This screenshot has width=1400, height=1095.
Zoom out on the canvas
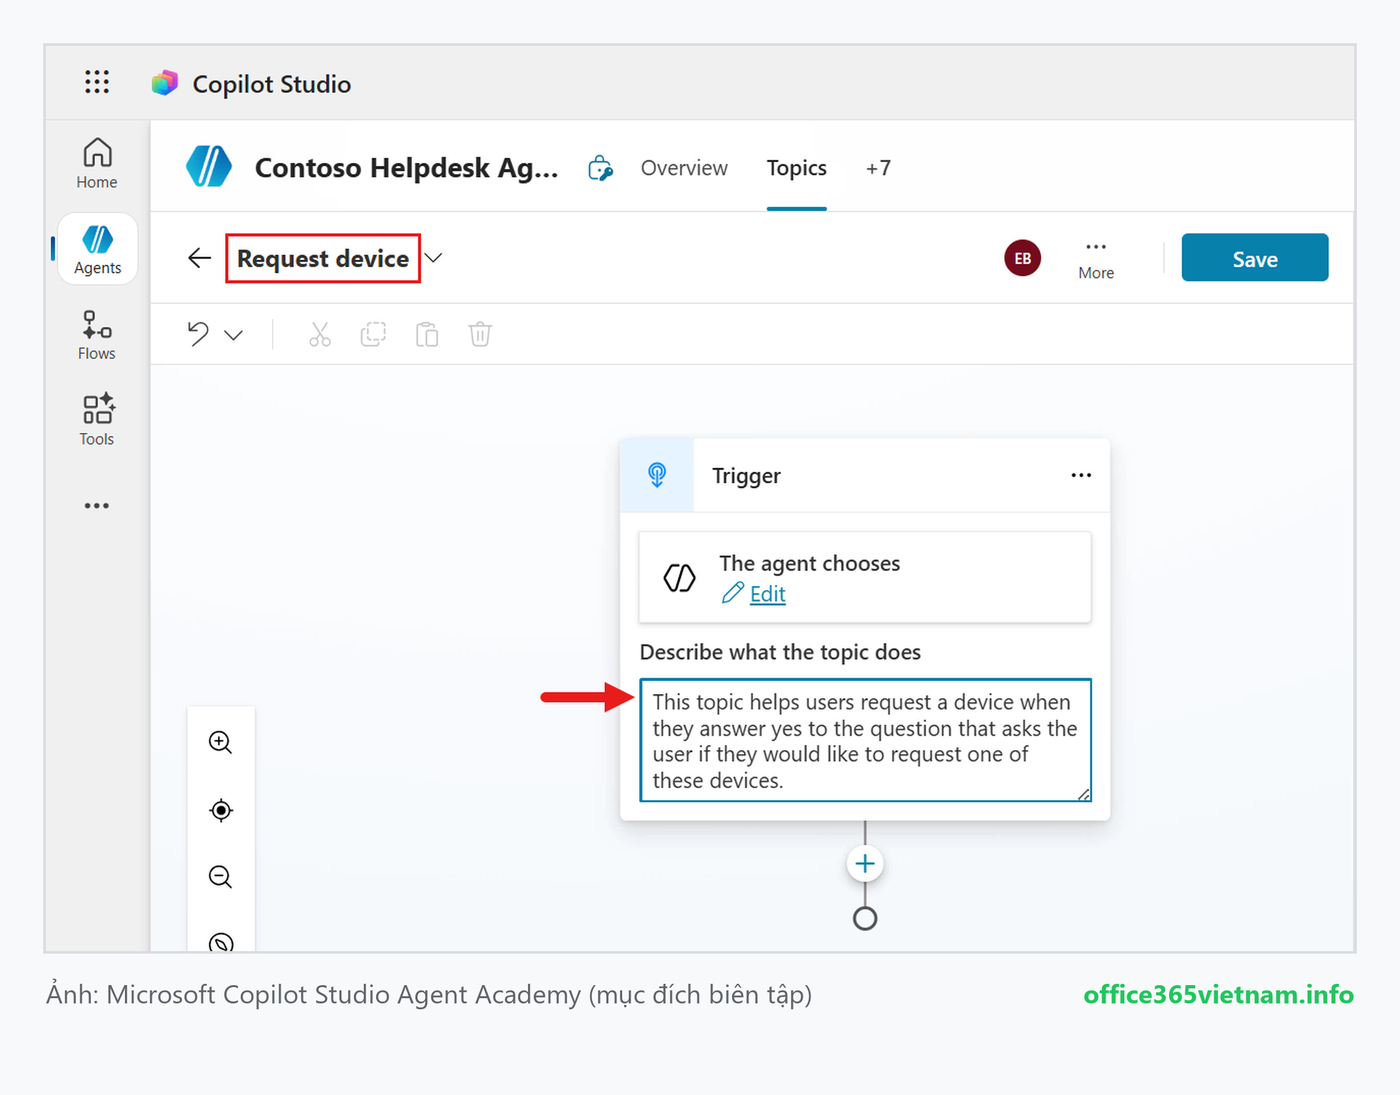click(221, 877)
